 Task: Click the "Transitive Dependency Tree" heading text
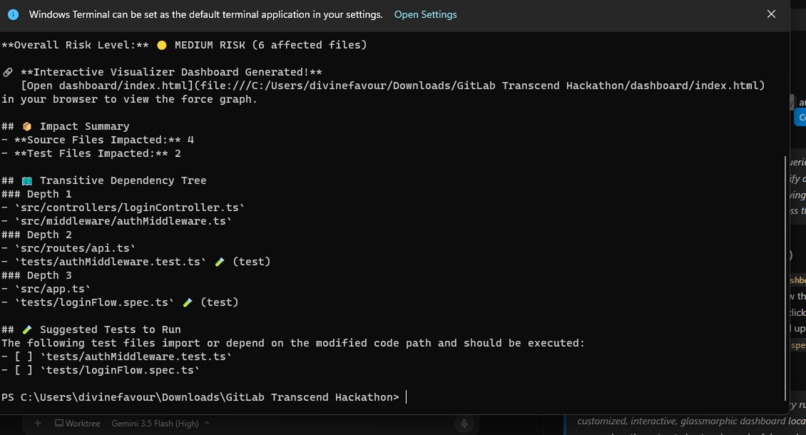123,180
